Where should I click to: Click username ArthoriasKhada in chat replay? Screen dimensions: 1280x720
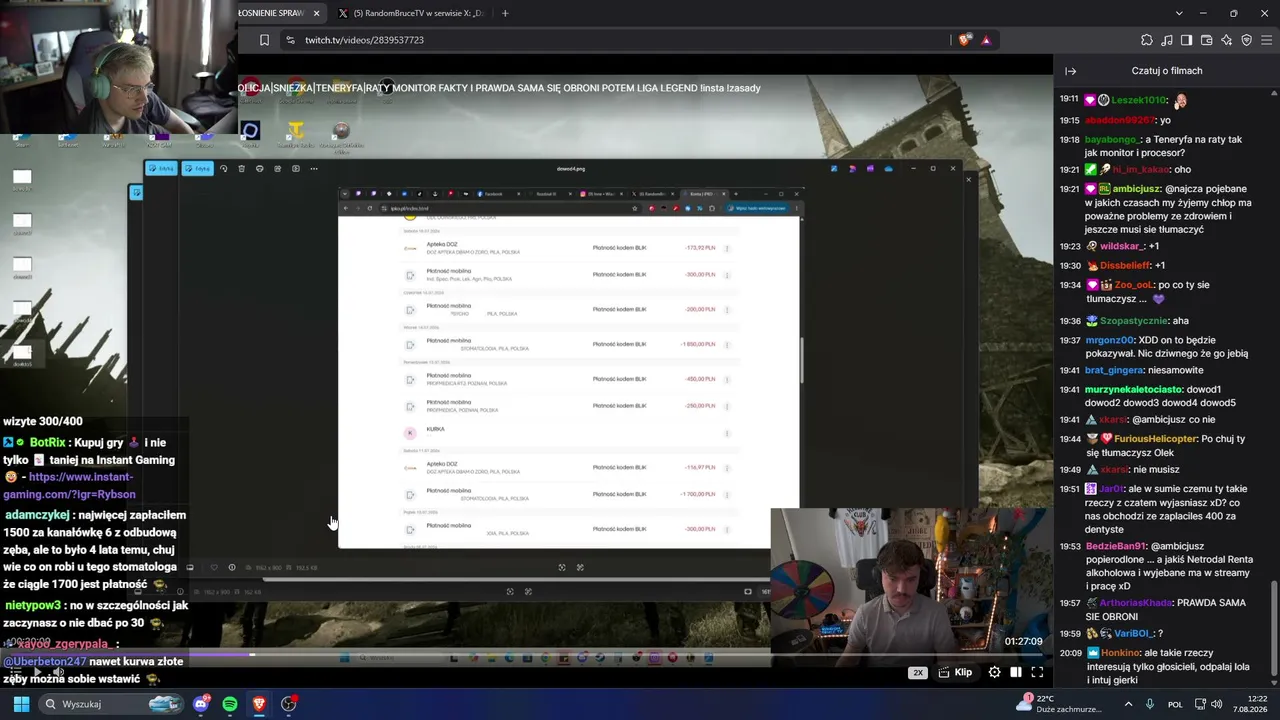coord(1135,603)
